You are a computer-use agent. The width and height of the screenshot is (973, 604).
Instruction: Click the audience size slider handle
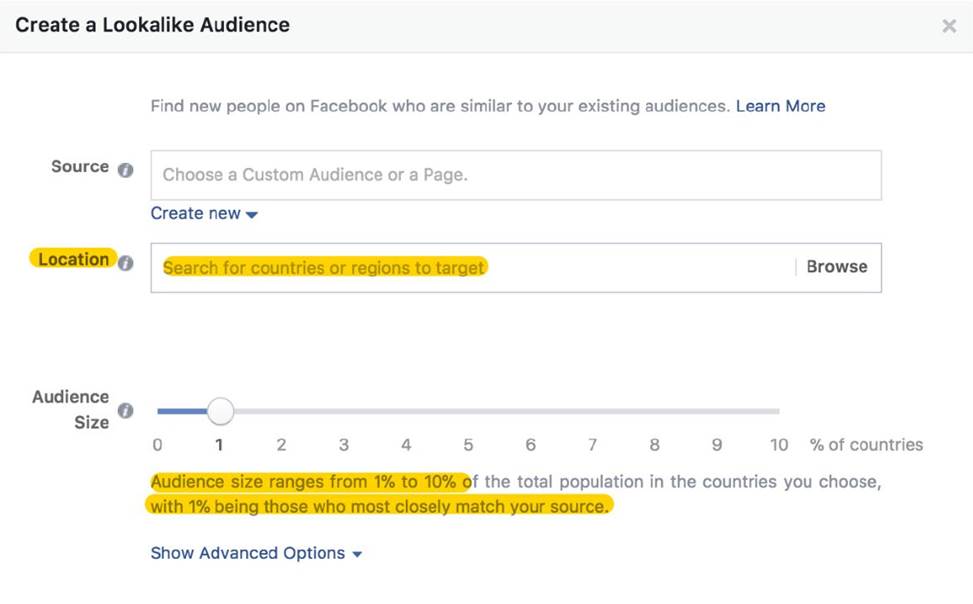tap(220, 411)
